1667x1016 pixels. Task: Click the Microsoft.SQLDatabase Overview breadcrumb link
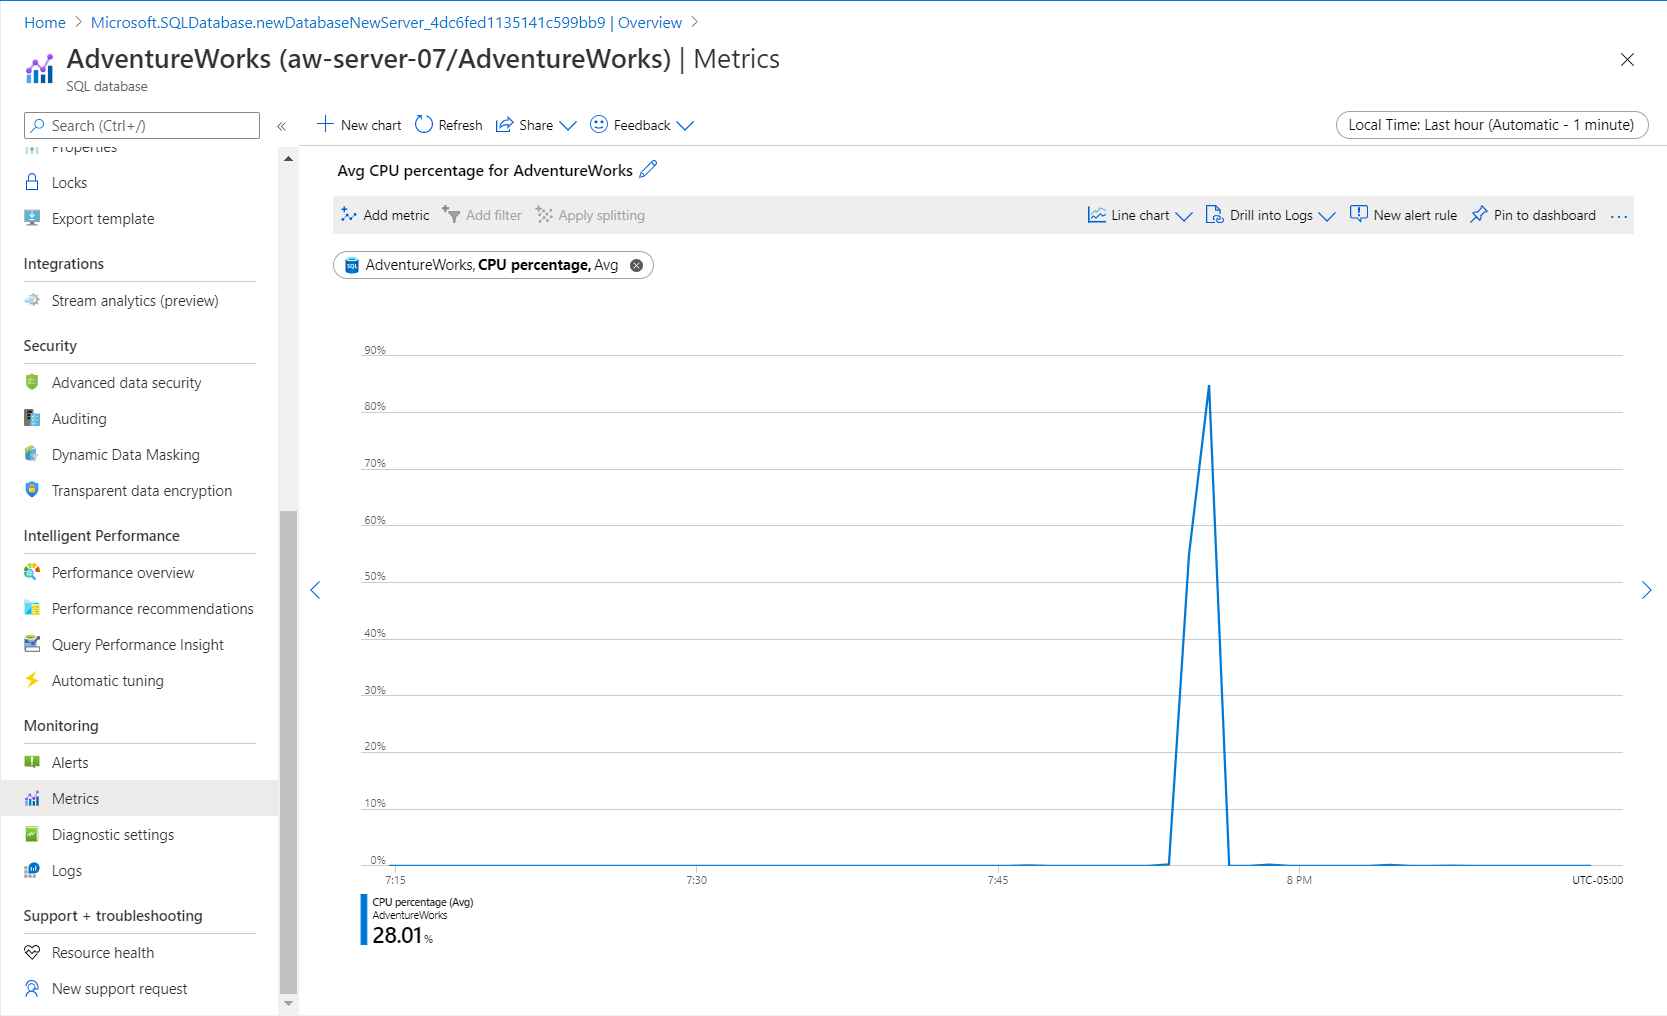[386, 22]
